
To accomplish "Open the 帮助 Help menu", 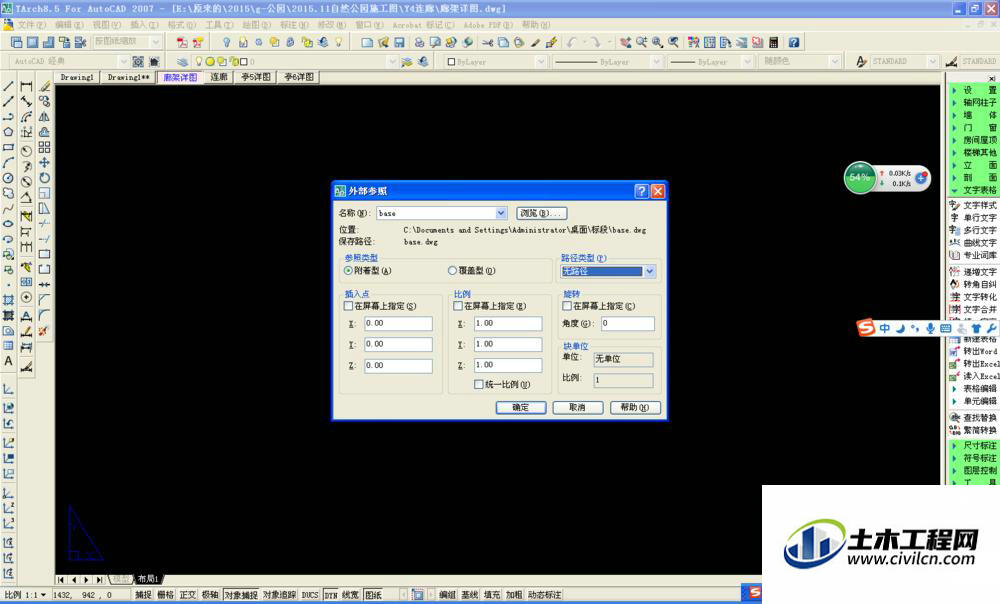I will [x=536, y=25].
